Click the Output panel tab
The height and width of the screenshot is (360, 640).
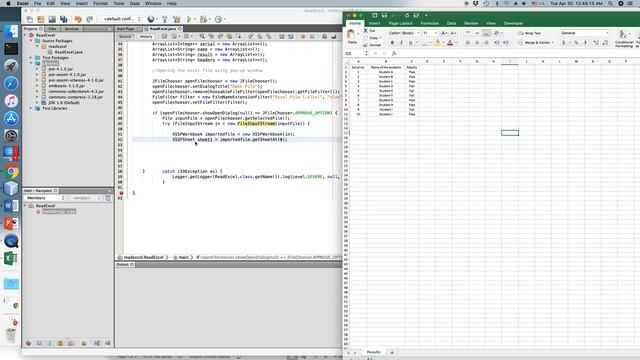[x=124, y=264]
